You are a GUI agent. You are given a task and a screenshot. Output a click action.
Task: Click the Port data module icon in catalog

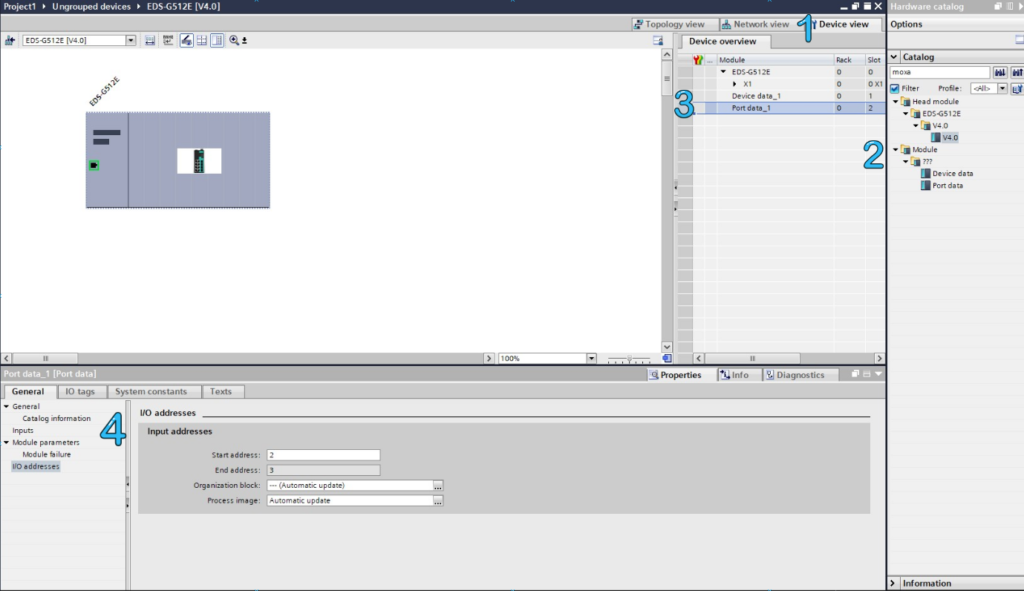tap(925, 185)
